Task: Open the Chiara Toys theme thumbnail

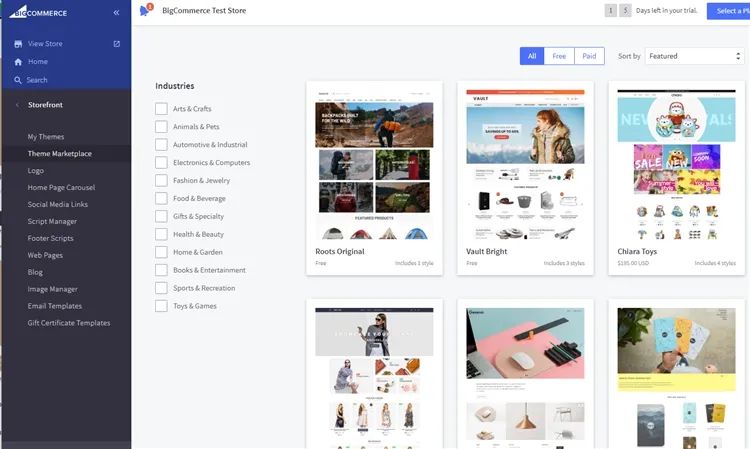Action: tap(676, 164)
